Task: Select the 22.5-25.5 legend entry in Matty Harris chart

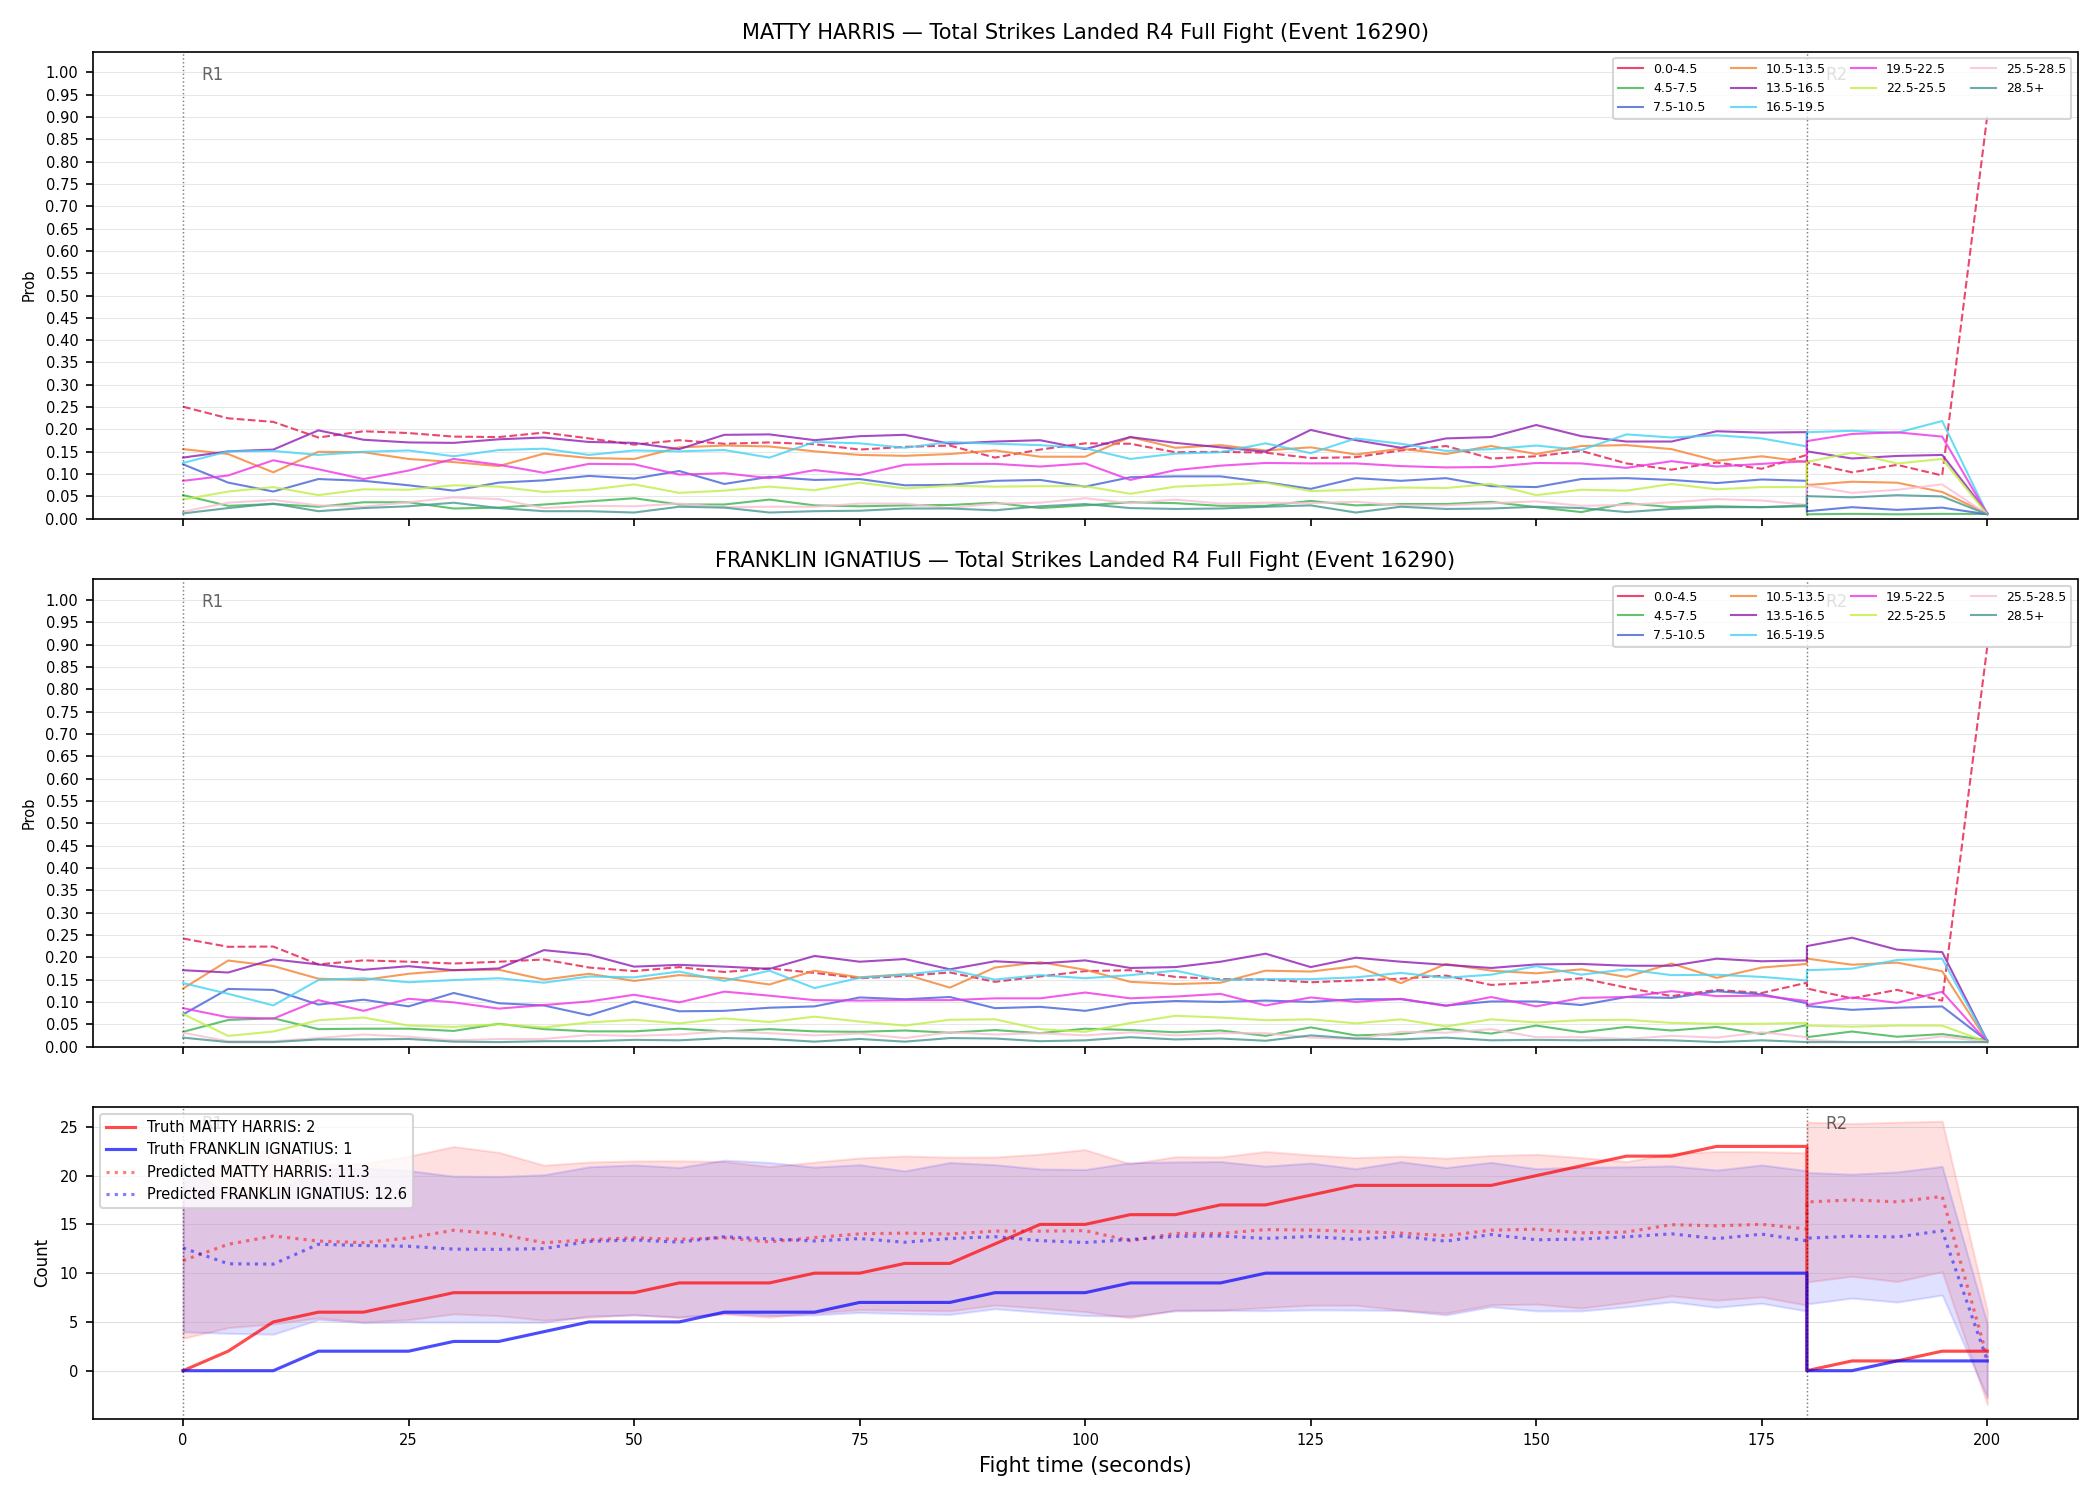Action: pyautogui.click(x=1898, y=88)
